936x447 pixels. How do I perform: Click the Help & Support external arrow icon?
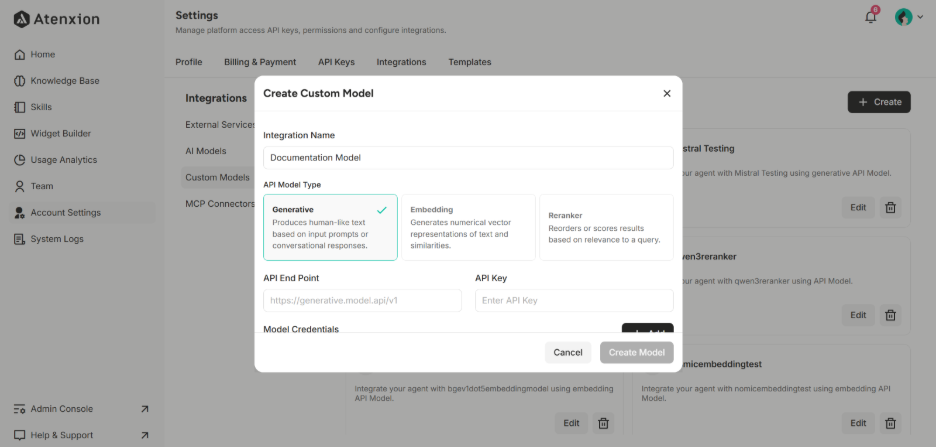(144, 435)
